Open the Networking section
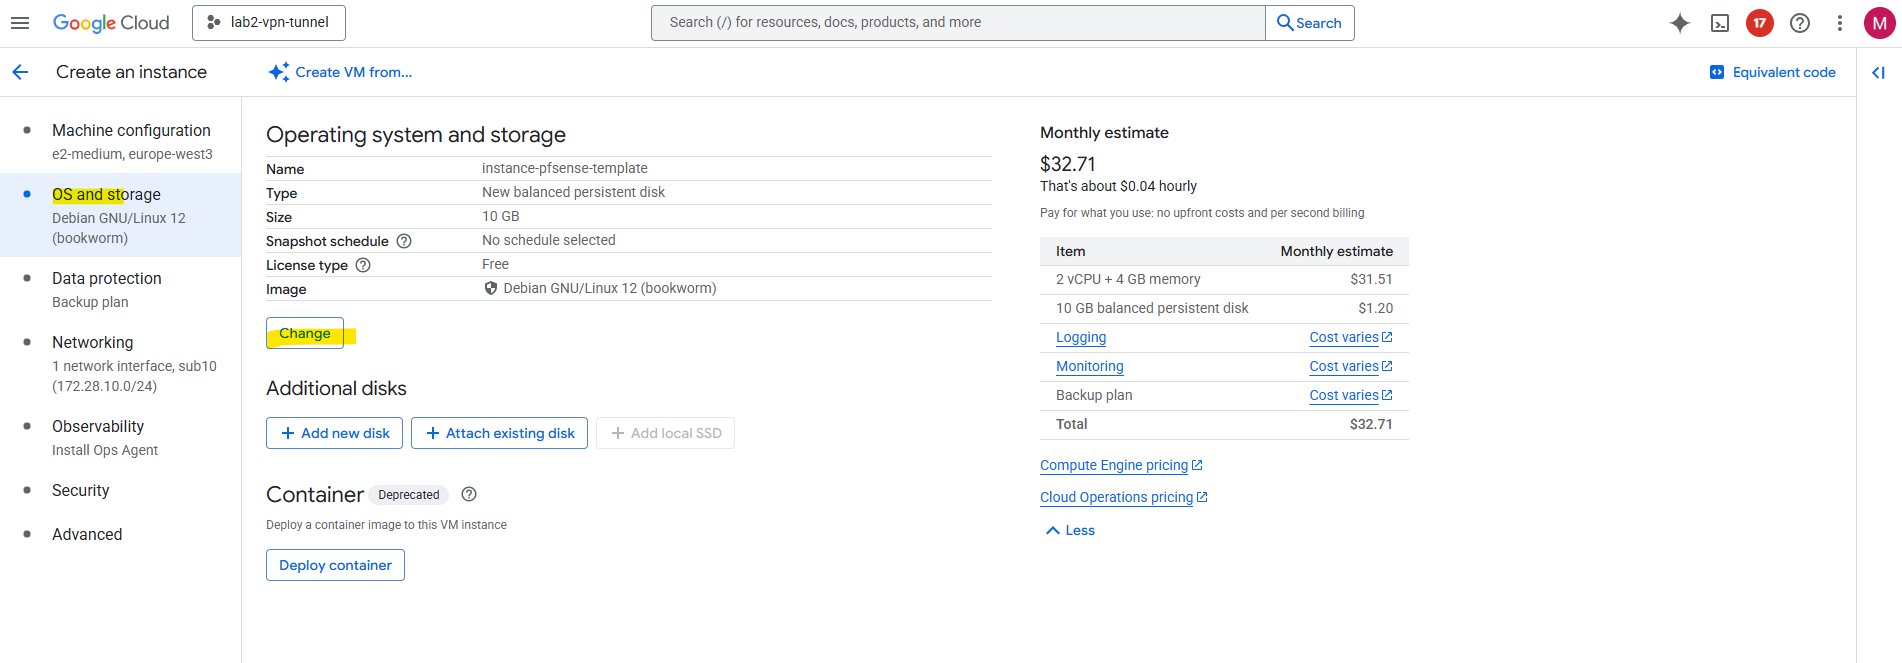Screen dimensions: 1902x663 pyautogui.click(x=92, y=342)
